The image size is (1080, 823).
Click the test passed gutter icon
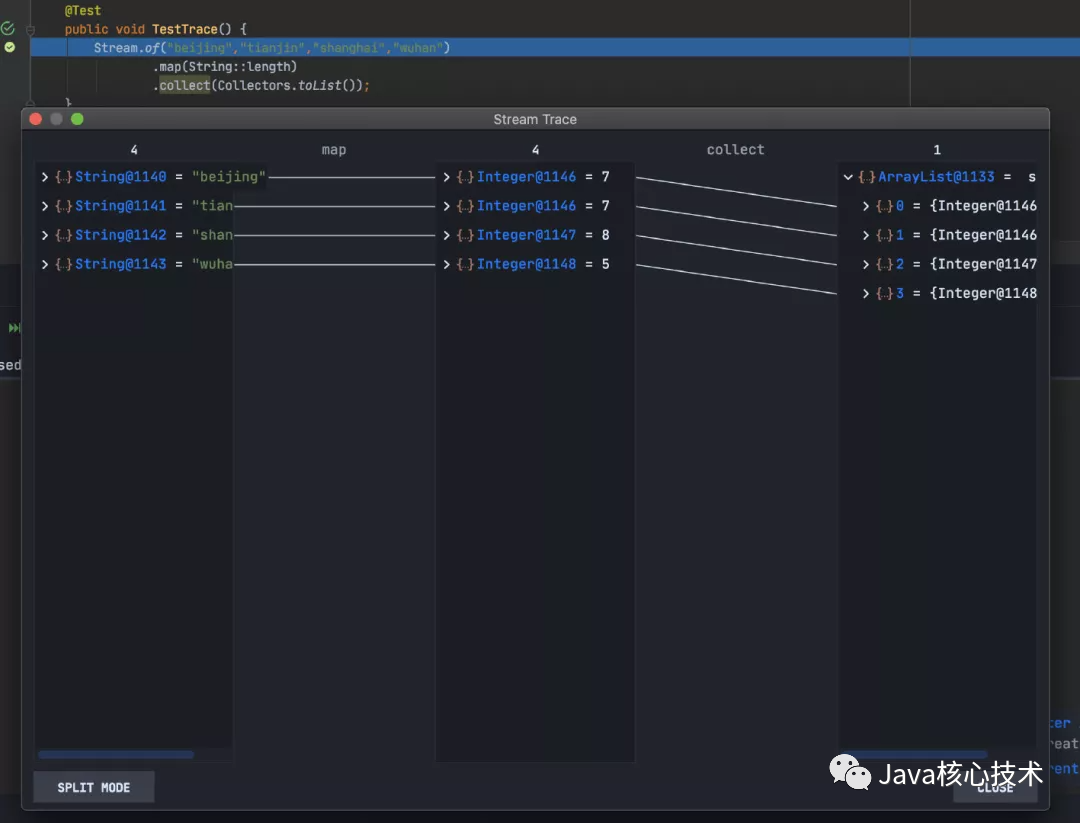point(8,28)
